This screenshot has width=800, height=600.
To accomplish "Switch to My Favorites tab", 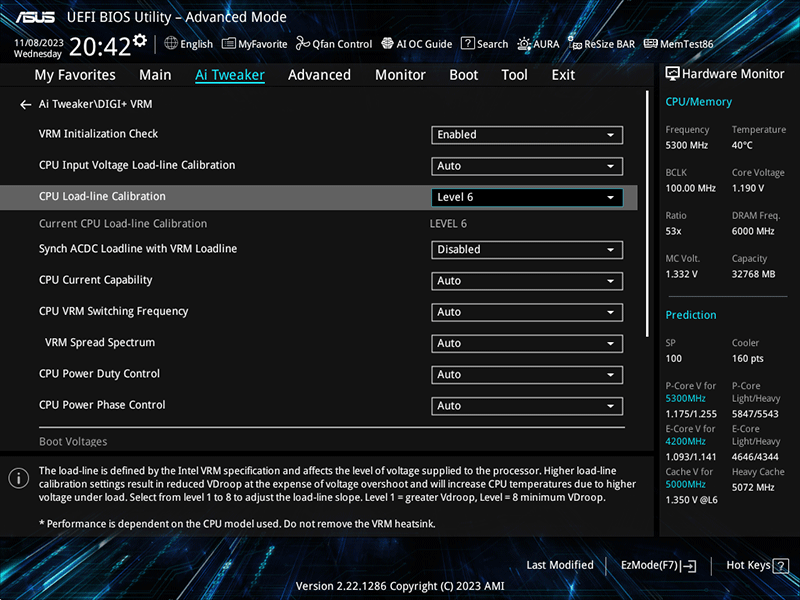I will coord(75,75).
